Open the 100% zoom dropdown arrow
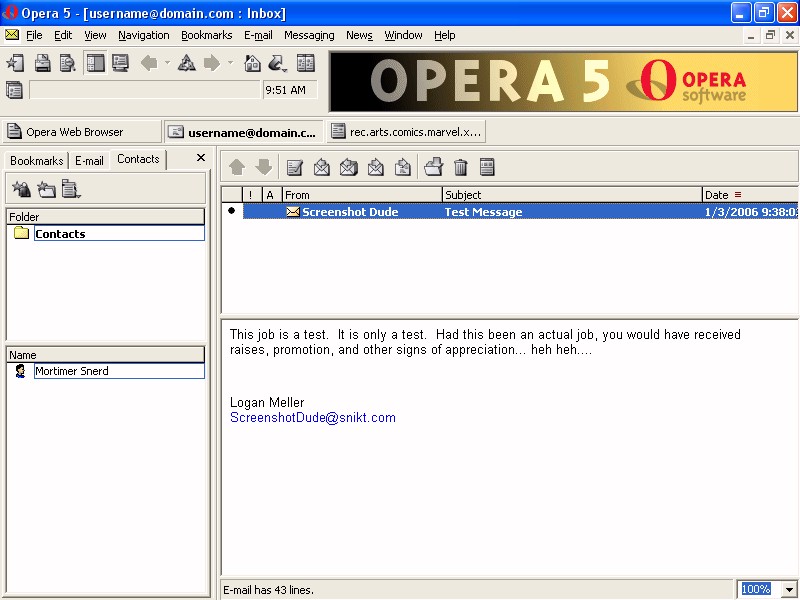 [789, 590]
